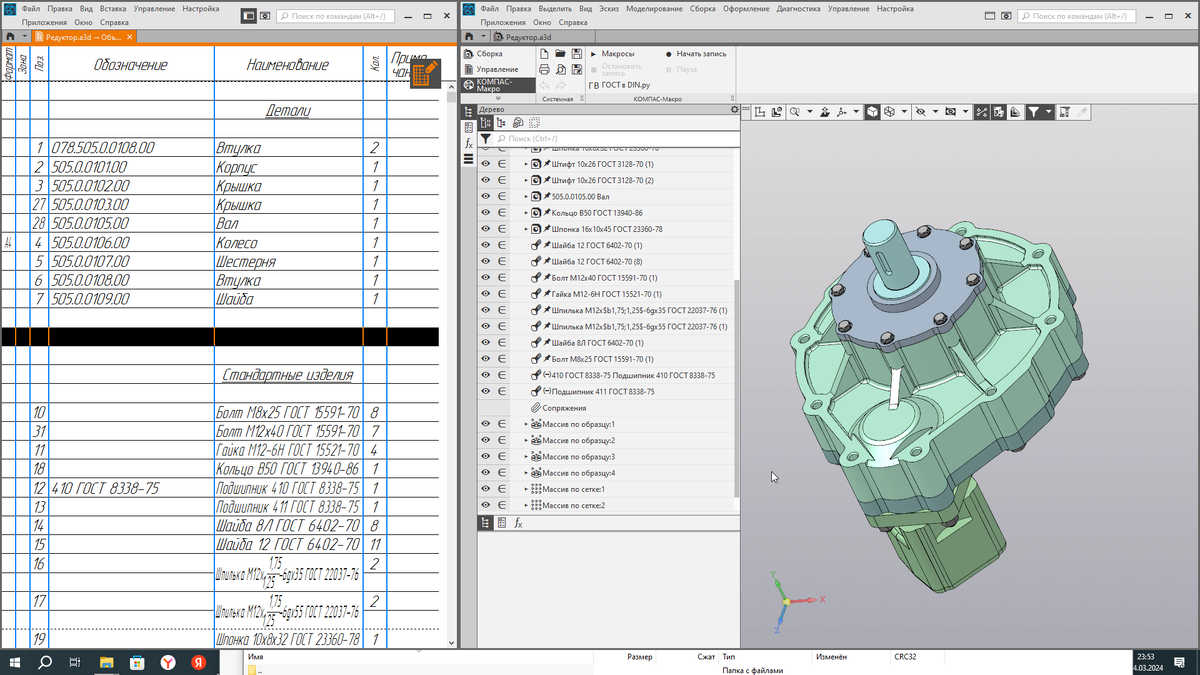Run the ГОСТ в DIN.py macro

tap(619, 86)
